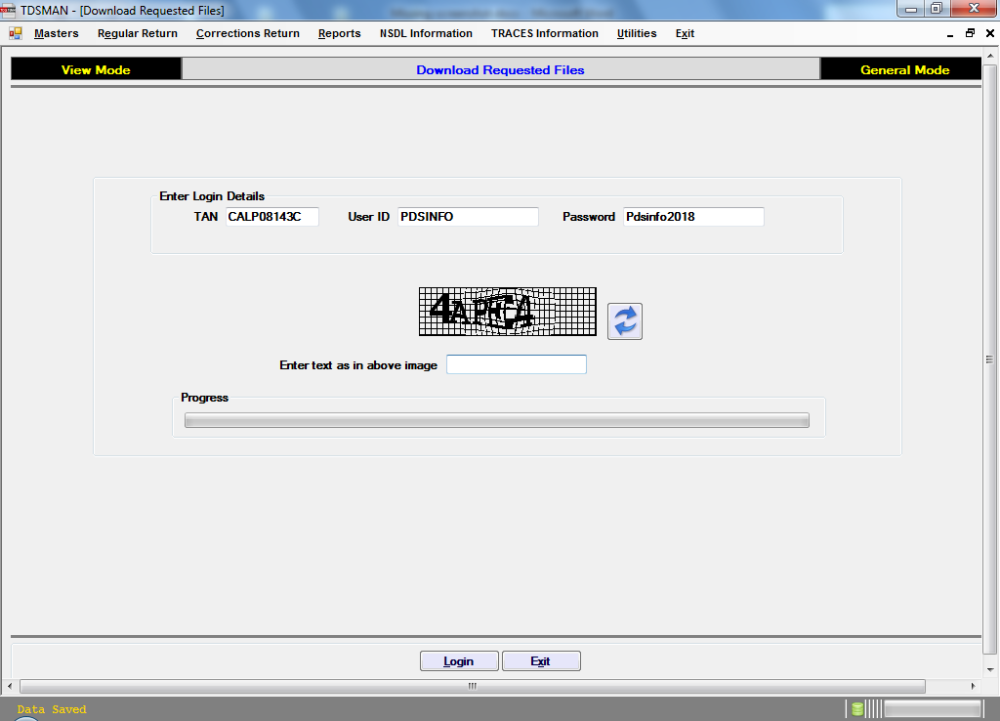Click the Progress bar

click(x=496, y=420)
